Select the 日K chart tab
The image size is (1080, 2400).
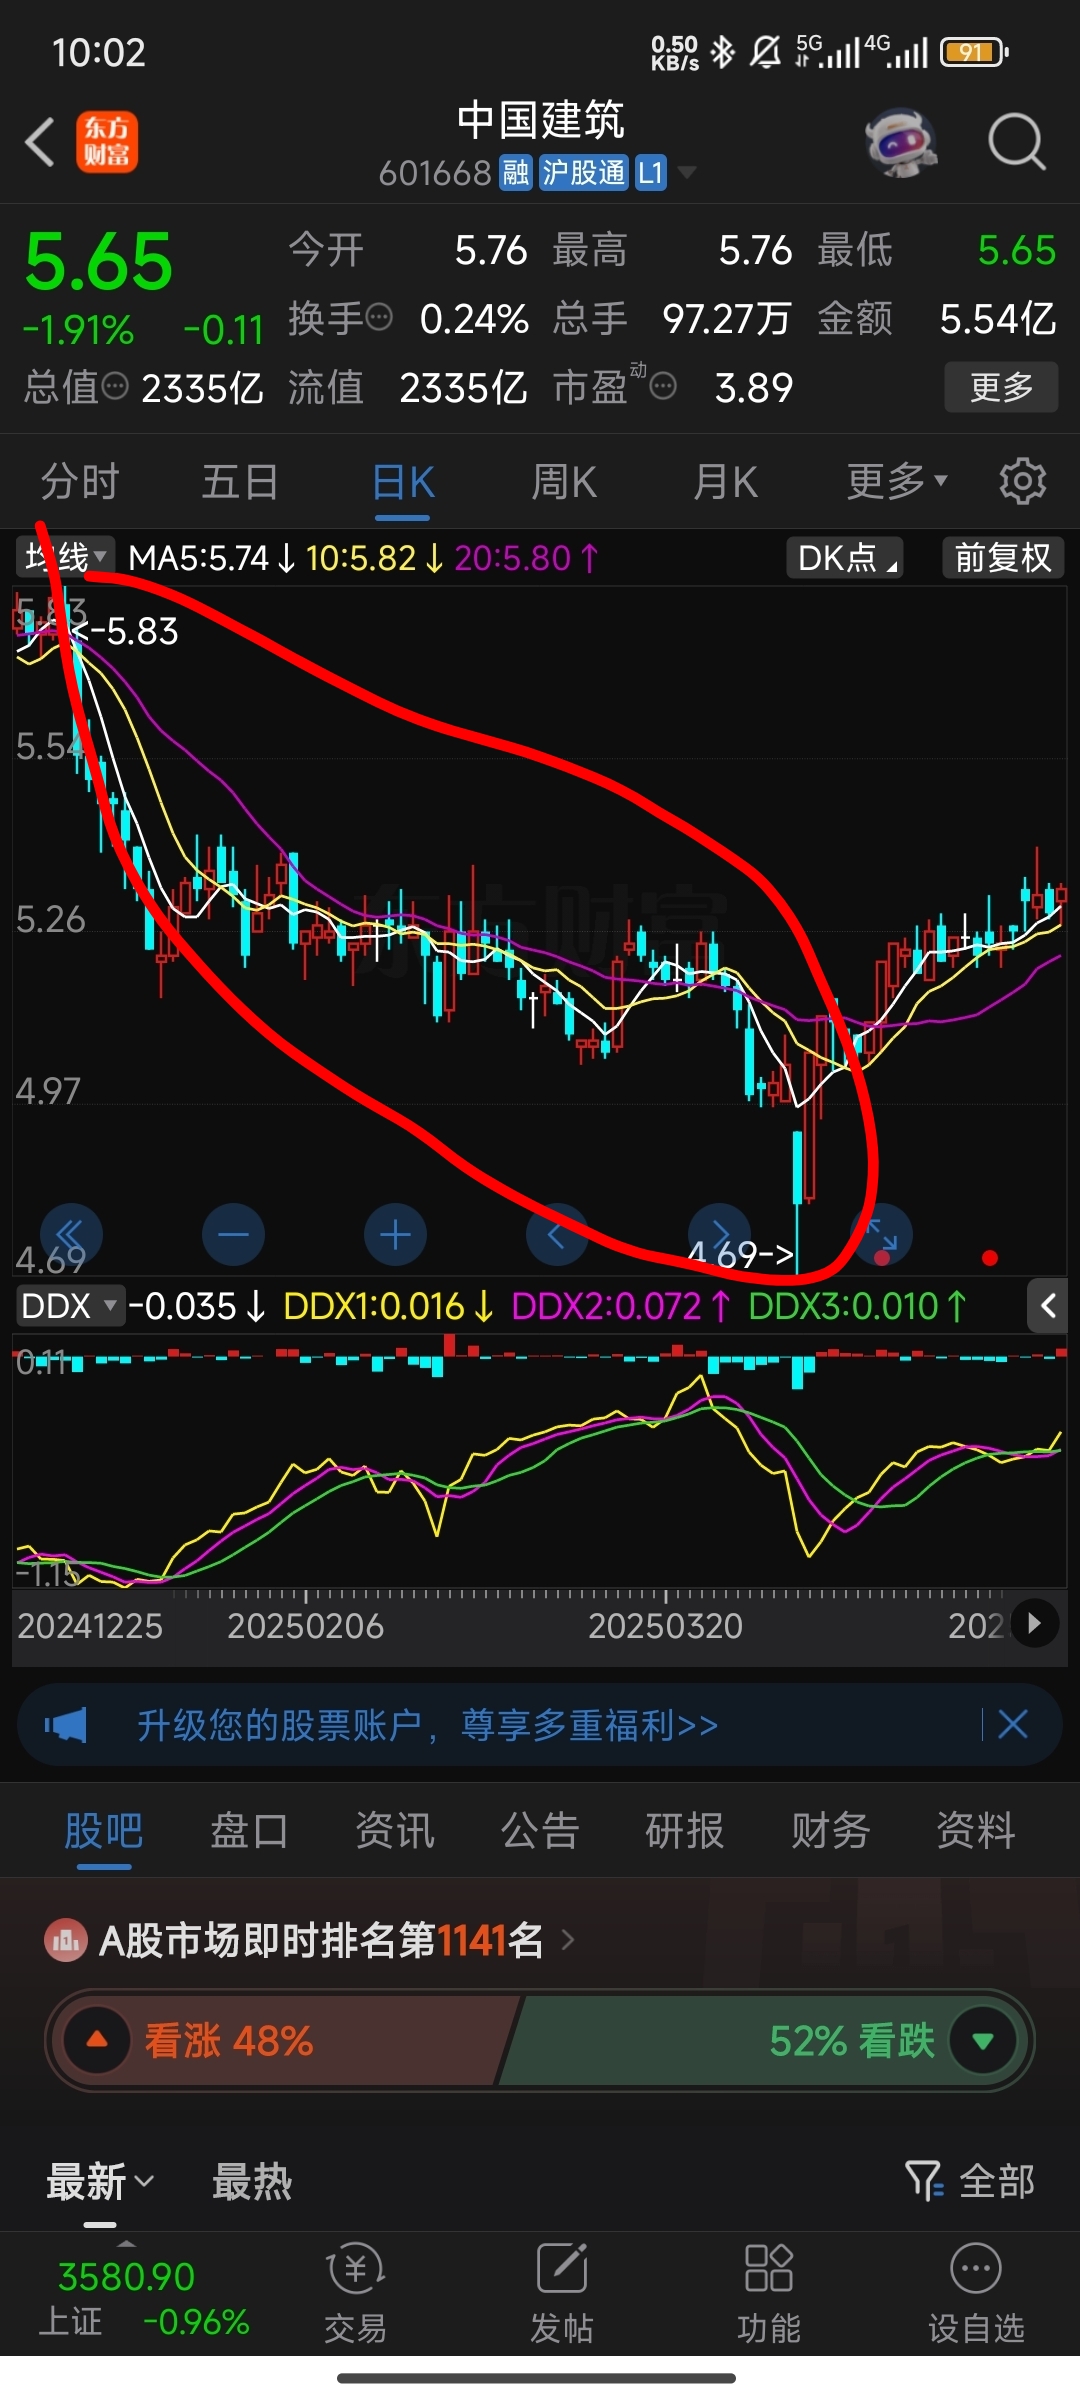tap(403, 482)
